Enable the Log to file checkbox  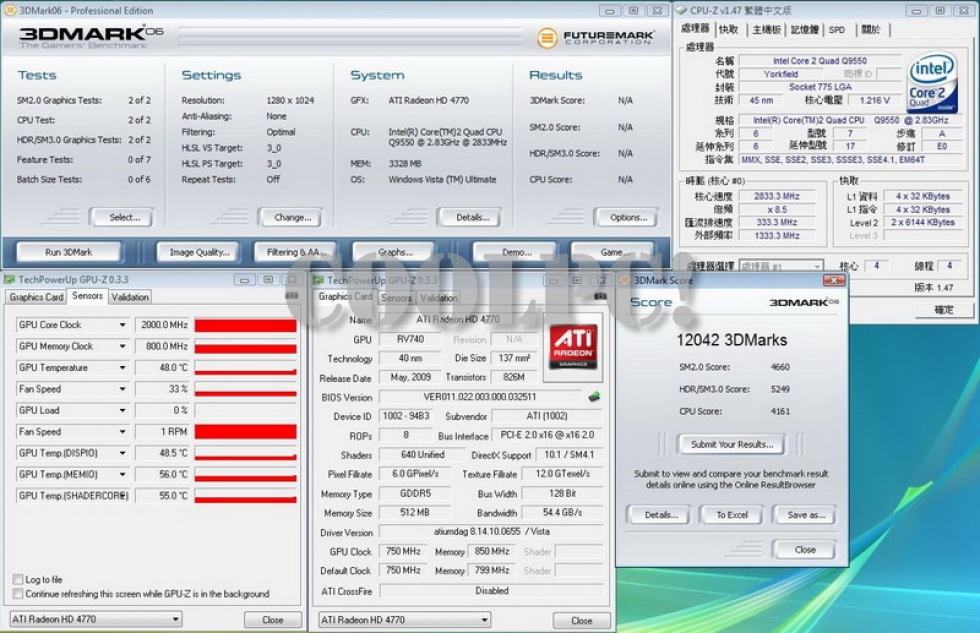click(18, 579)
